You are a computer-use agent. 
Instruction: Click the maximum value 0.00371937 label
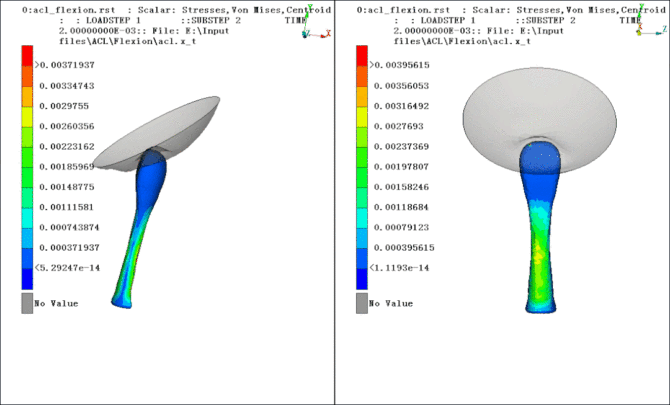click(68, 65)
